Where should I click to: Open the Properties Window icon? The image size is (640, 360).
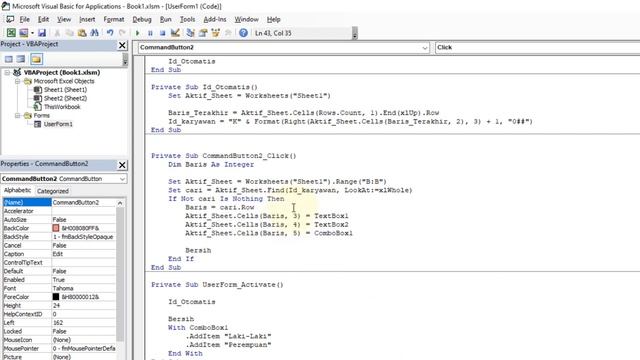(x=203, y=33)
